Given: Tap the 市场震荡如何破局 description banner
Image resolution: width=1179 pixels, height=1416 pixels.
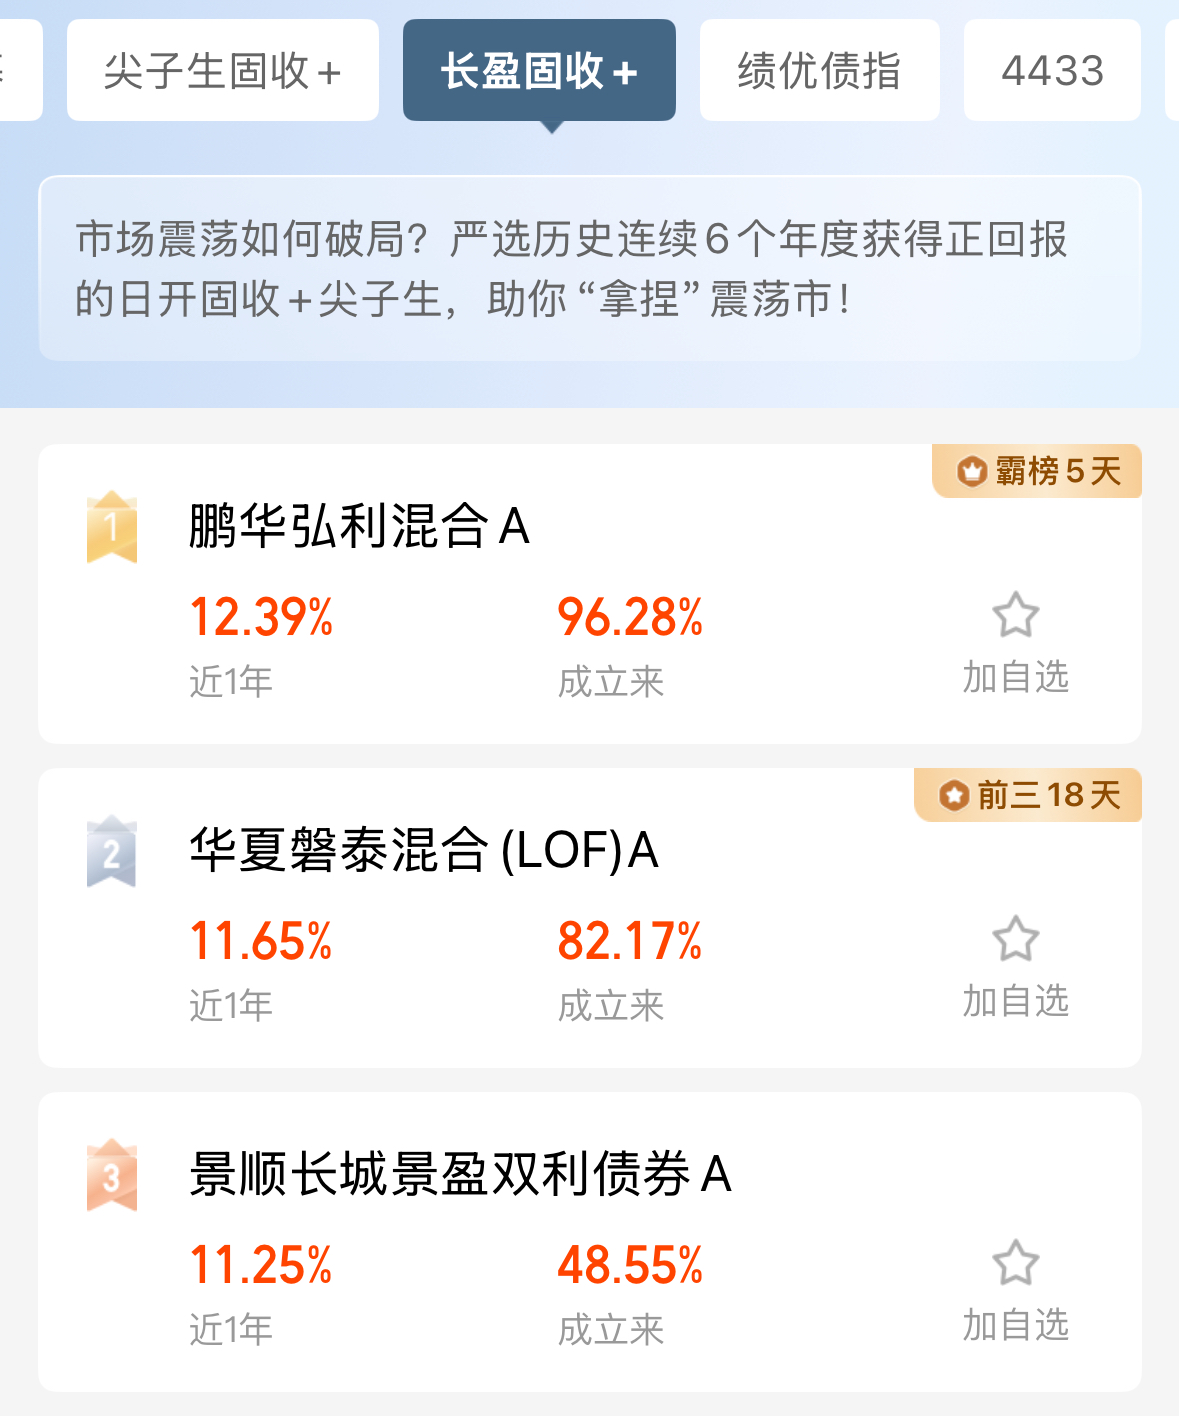Looking at the screenshot, I should tap(589, 268).
